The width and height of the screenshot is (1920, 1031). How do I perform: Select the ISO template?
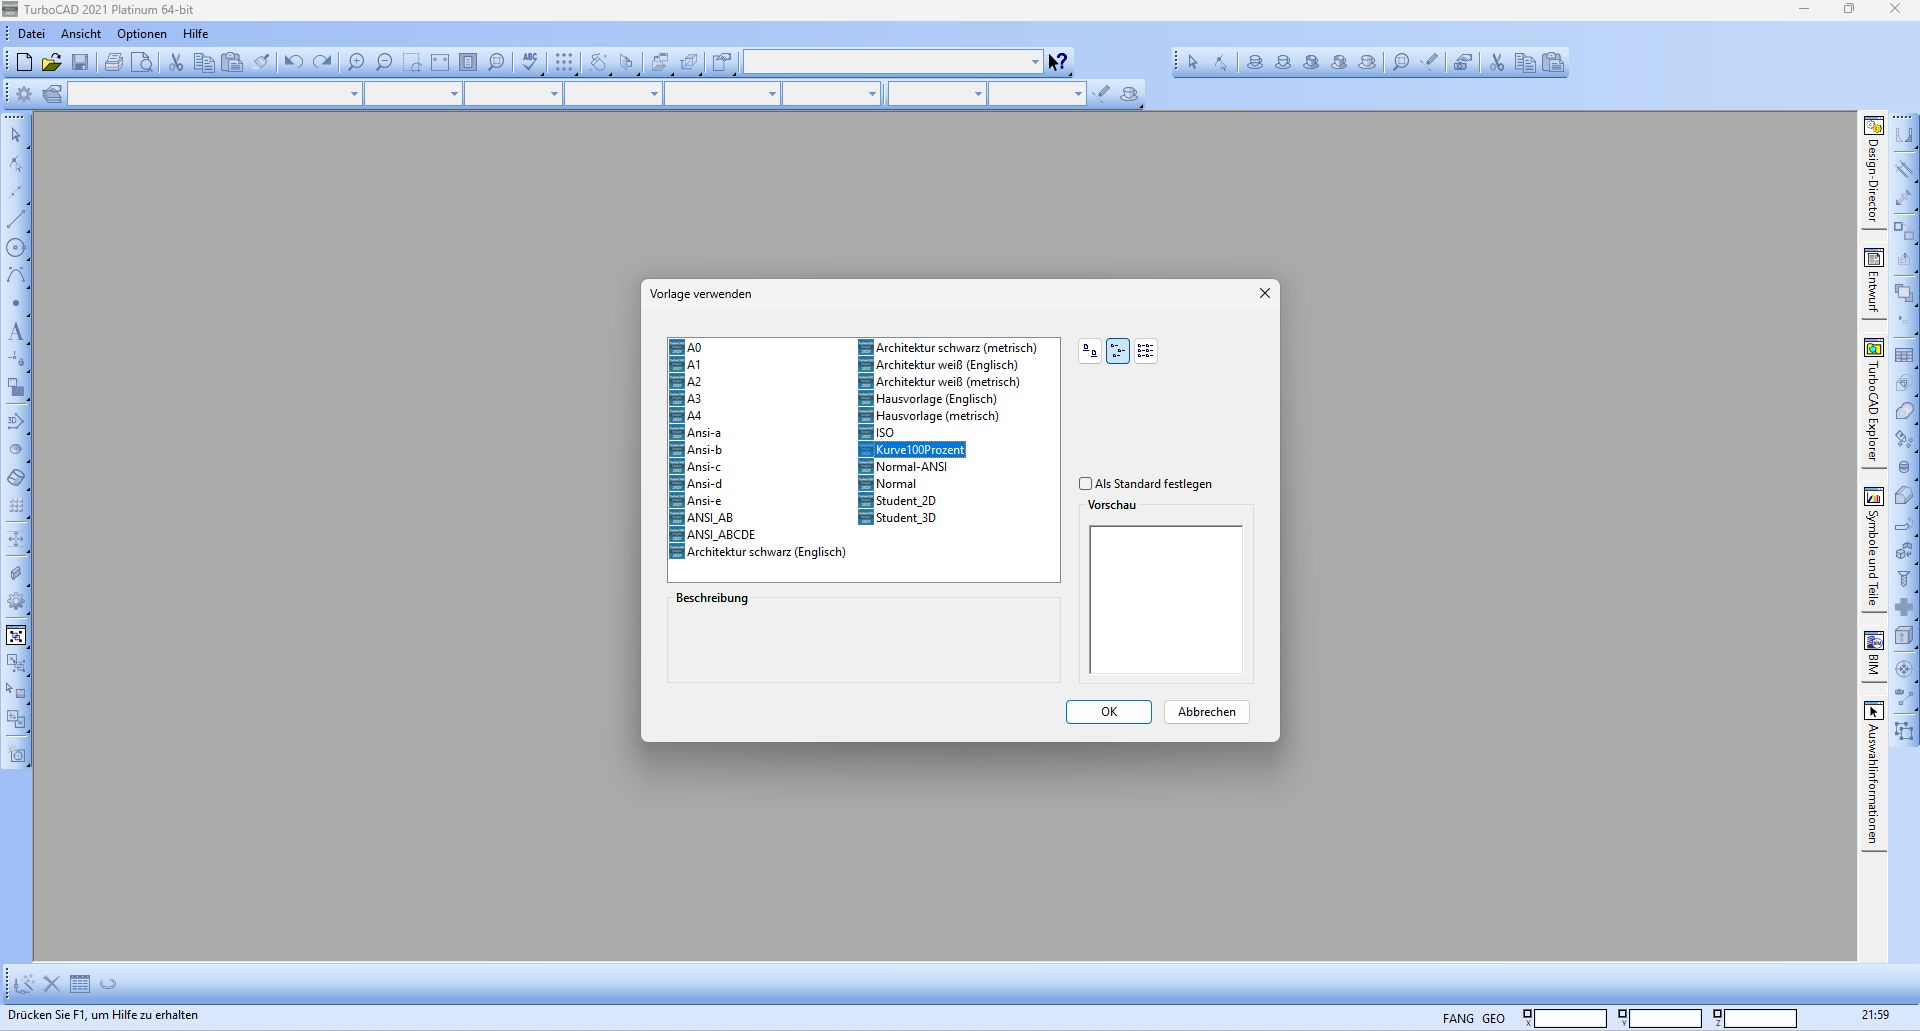(877, 433)
